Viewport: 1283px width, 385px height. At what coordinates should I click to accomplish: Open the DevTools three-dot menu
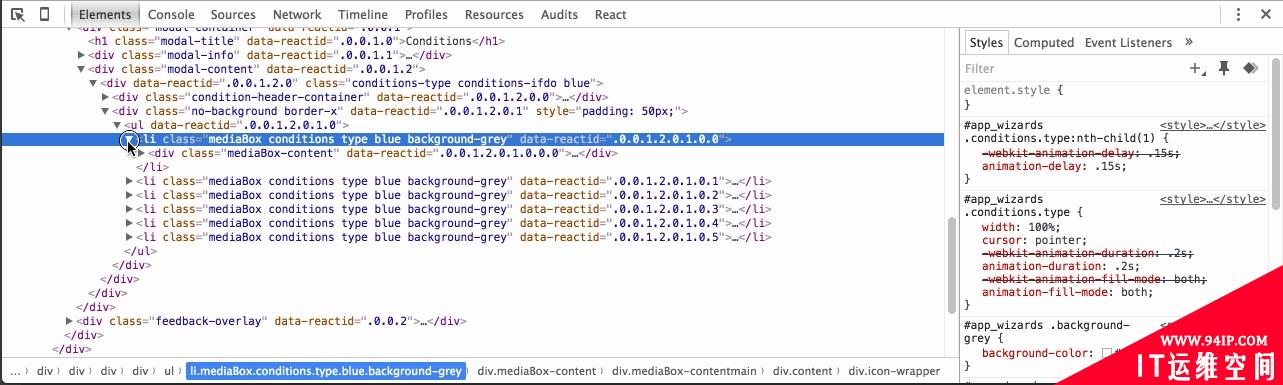(1237, 15)
